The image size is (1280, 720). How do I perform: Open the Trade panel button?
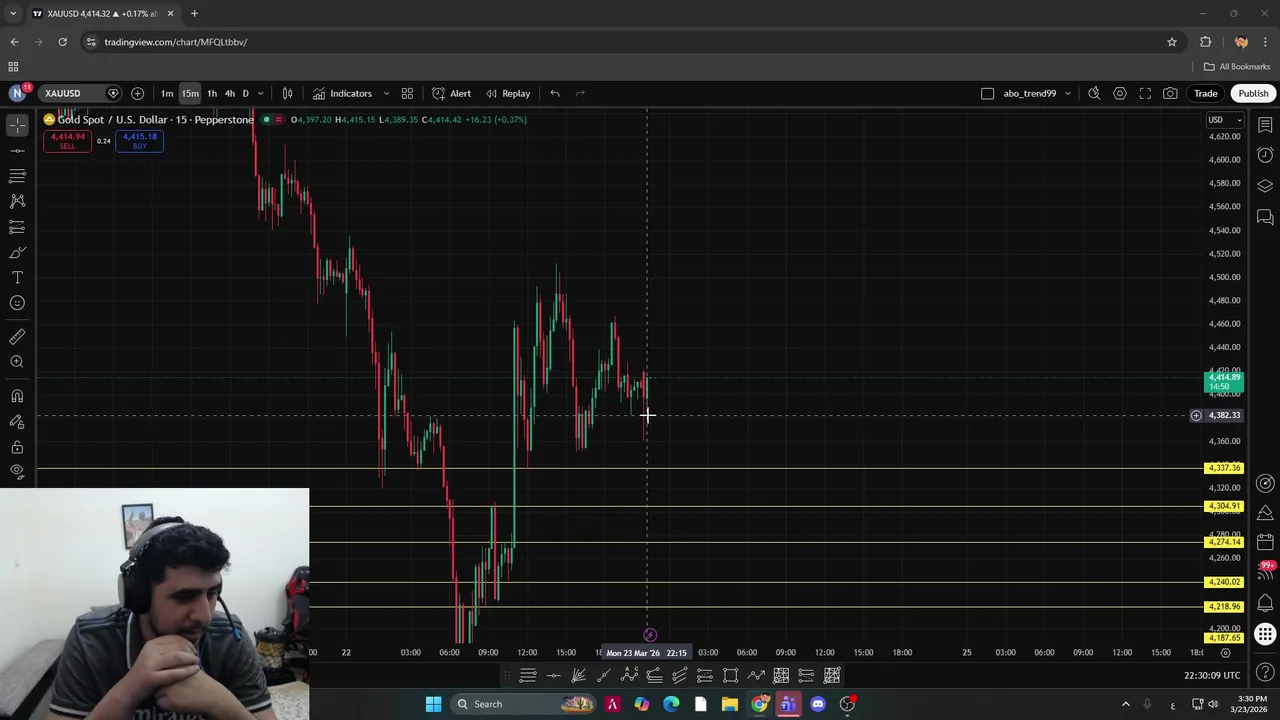pyautogui.click(x=1205, y=93)
